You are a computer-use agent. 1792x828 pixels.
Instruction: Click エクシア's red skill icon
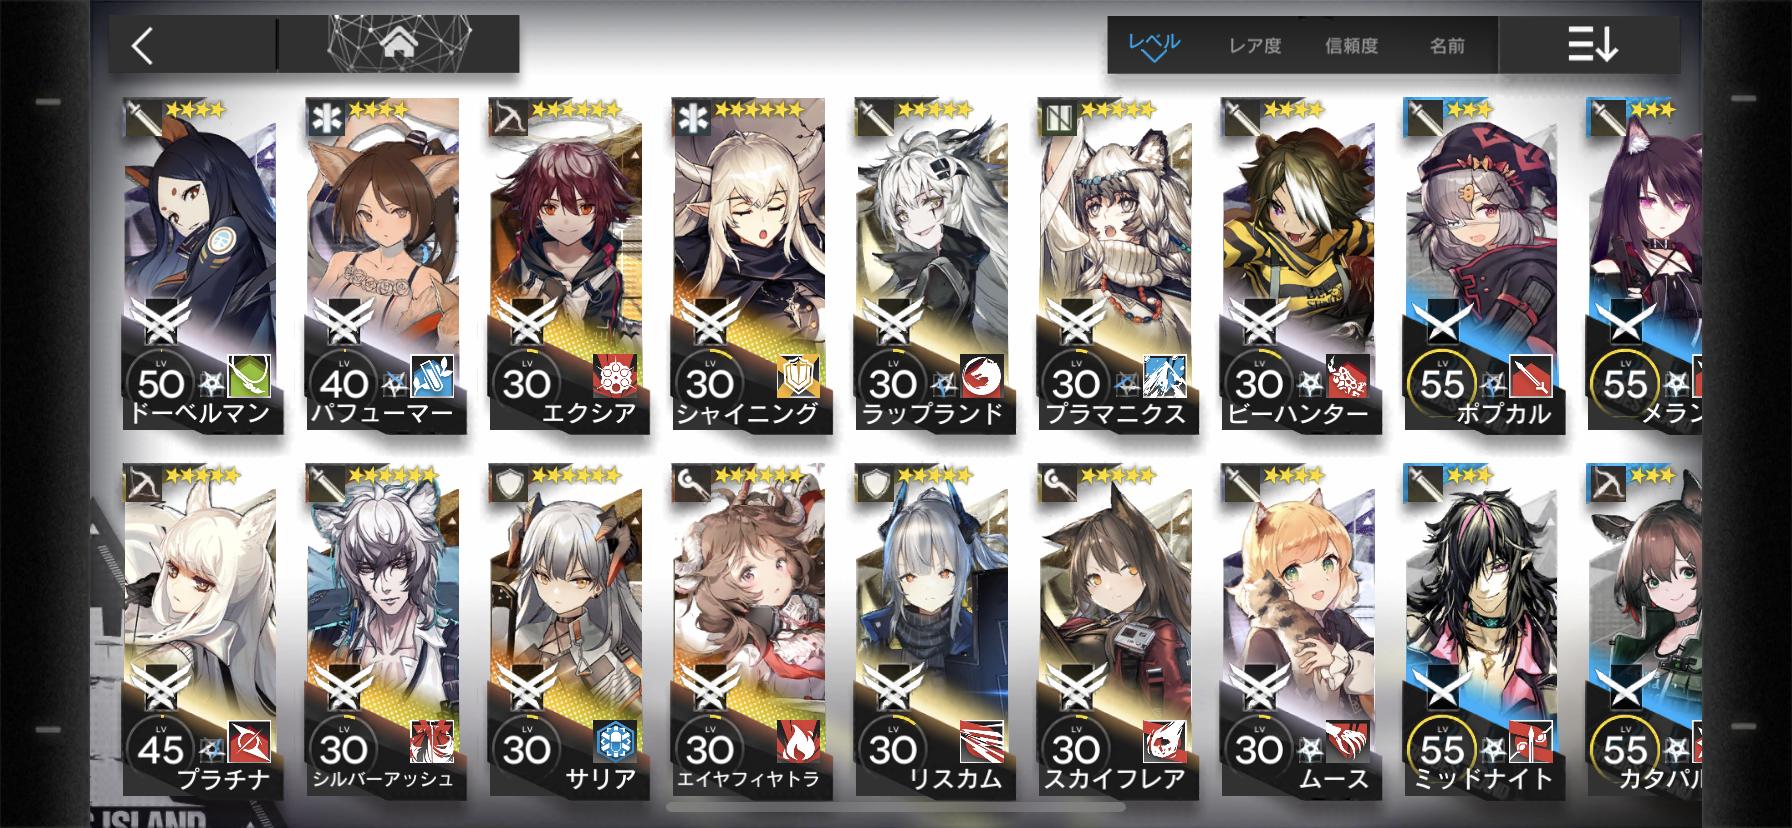[613, 376]
